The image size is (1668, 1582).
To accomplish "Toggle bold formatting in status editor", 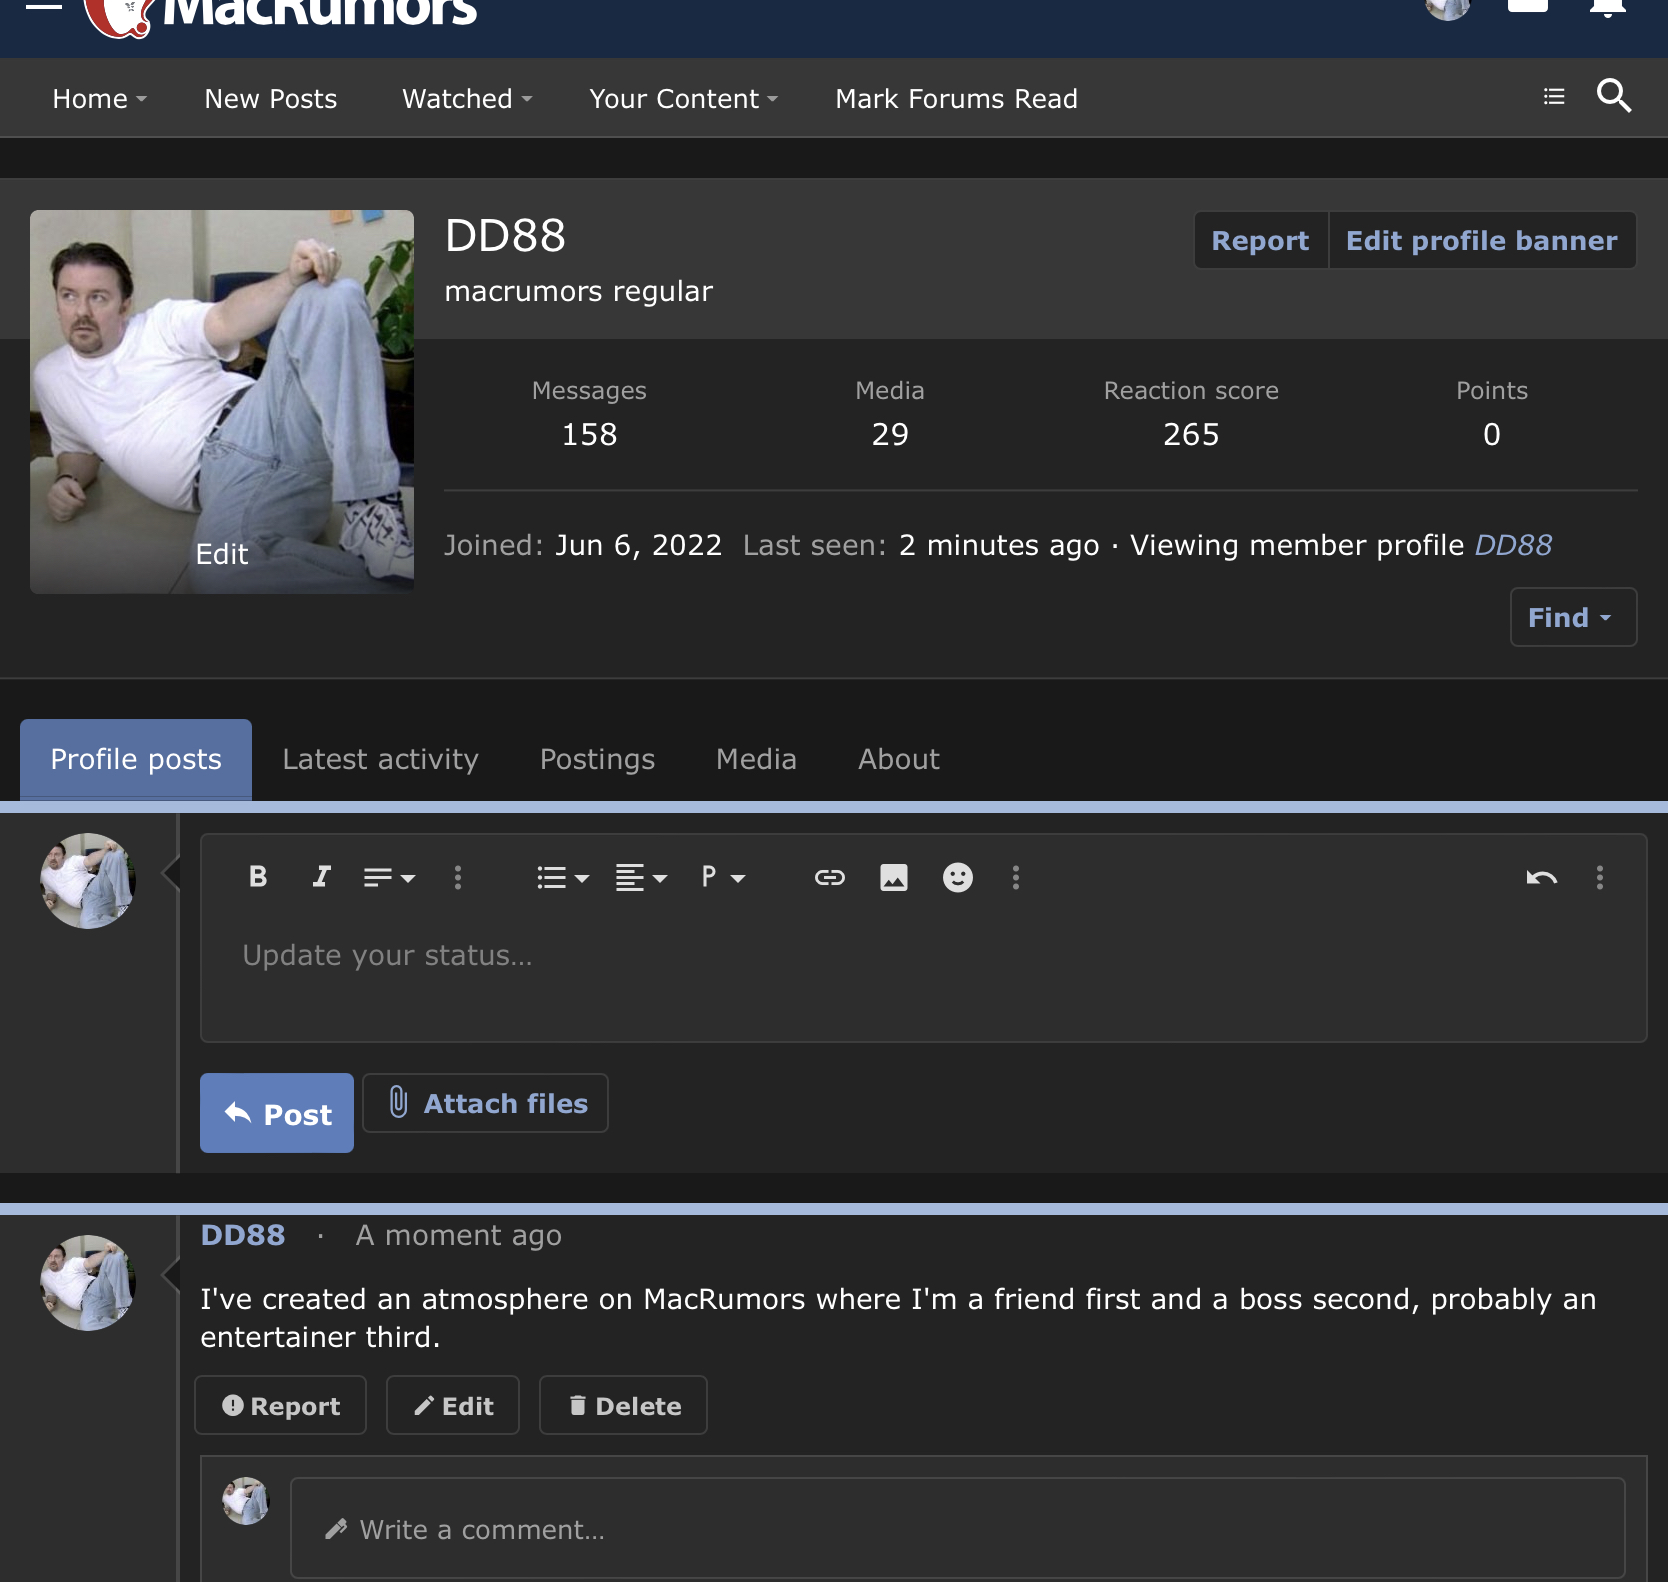I will 258,877.
